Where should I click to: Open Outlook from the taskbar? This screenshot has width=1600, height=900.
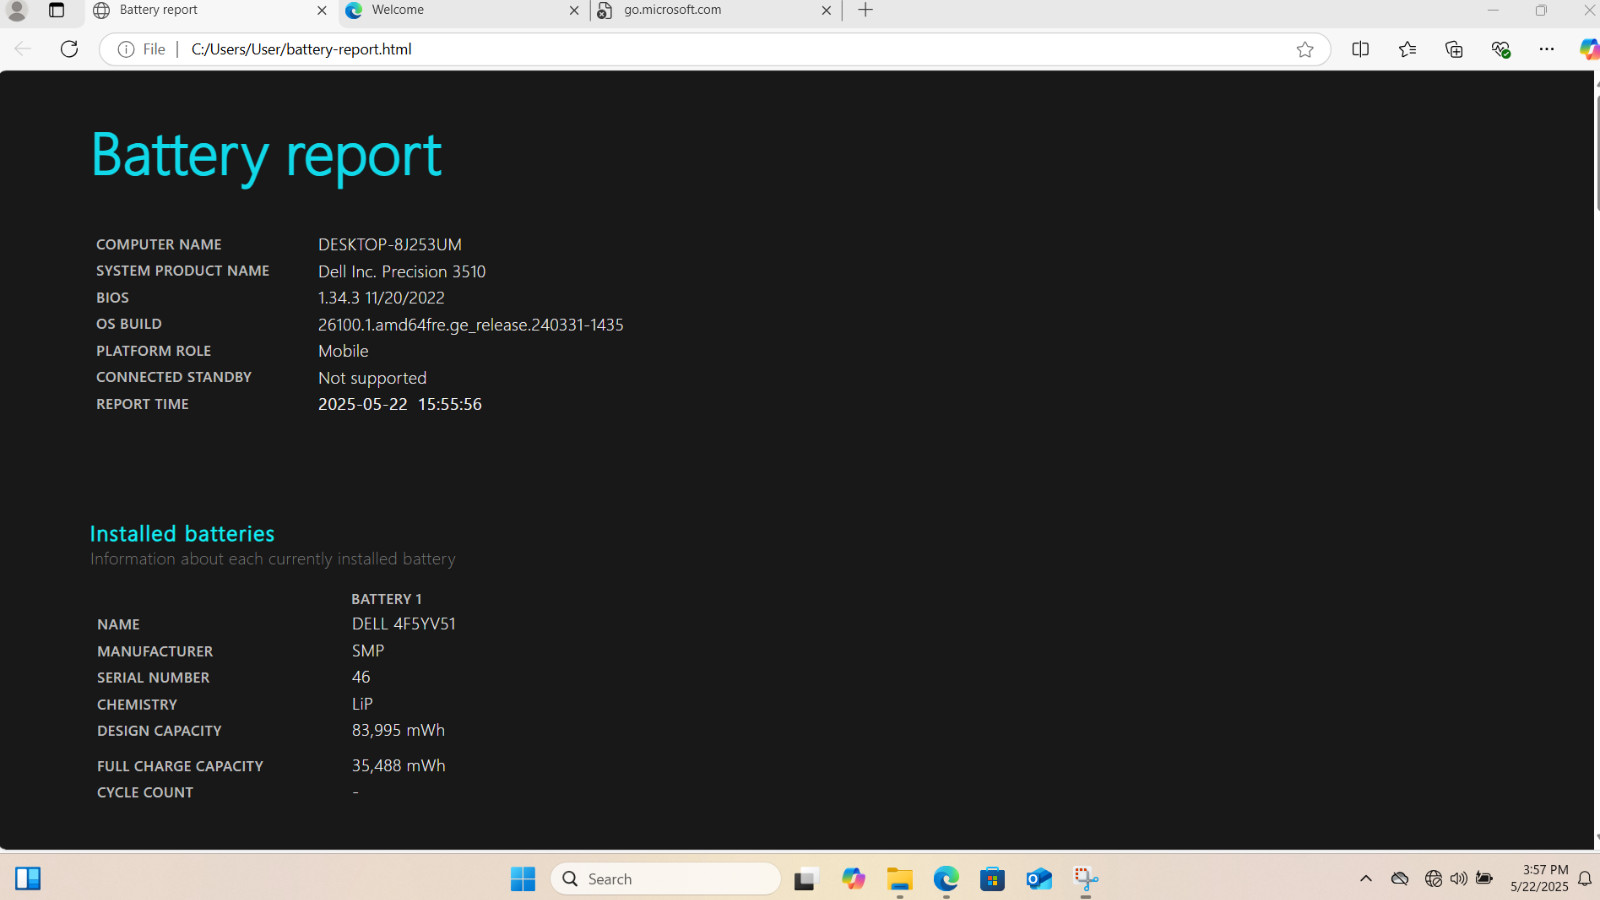(x=1039, y=878)
